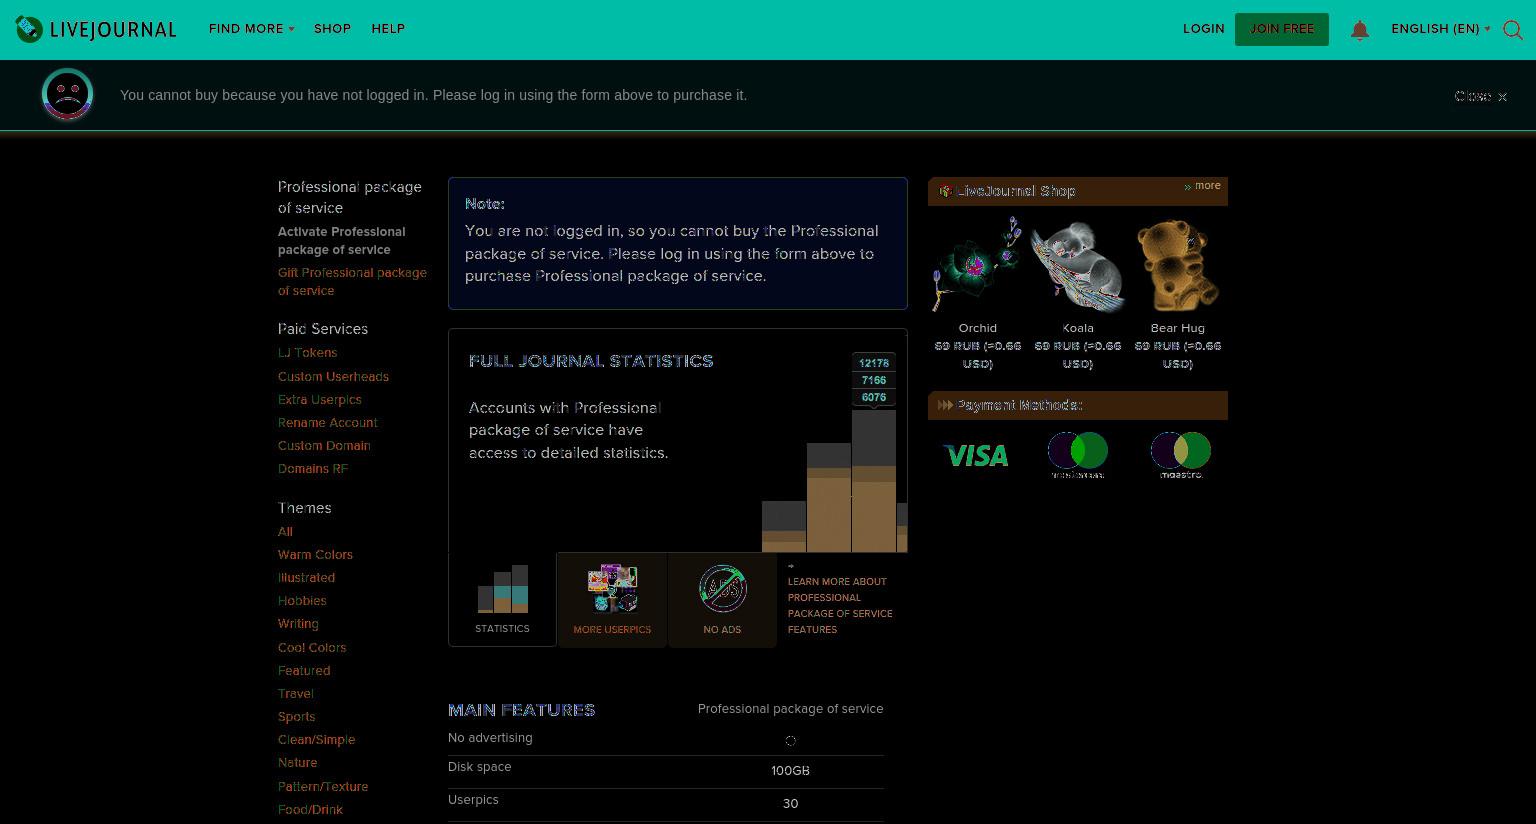Select the Nature theme category
Screen dimensions: 1536x824
pos(297,763)
